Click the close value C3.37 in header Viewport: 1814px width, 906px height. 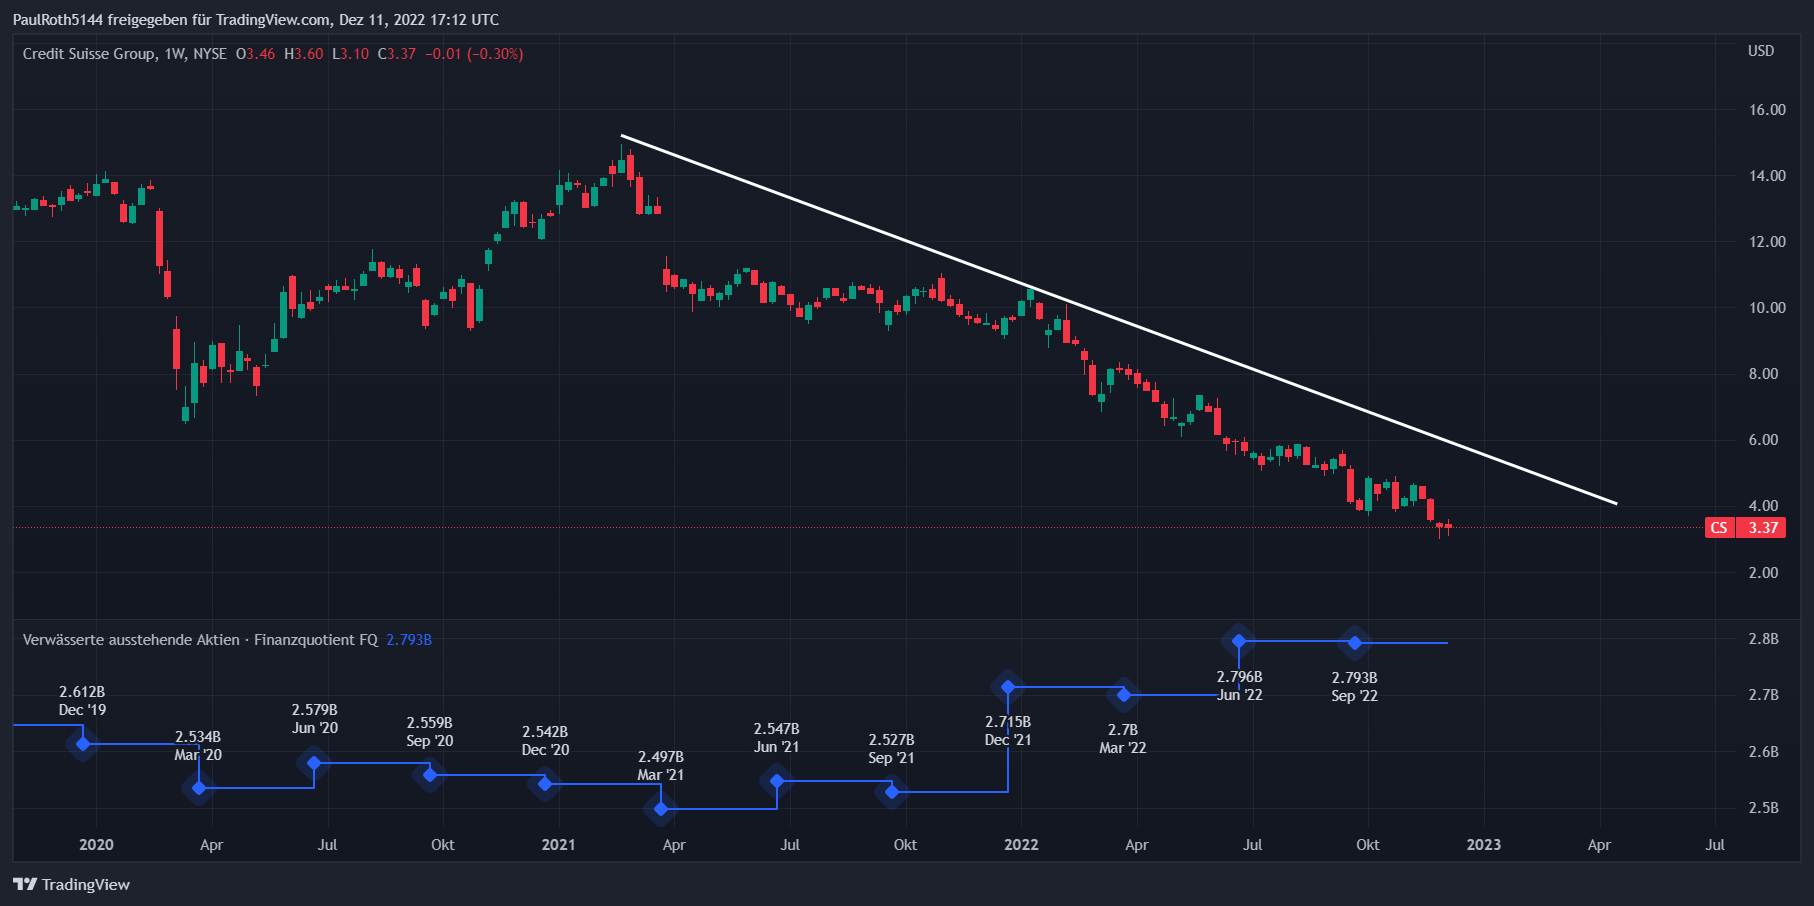[x=397, y=54]
